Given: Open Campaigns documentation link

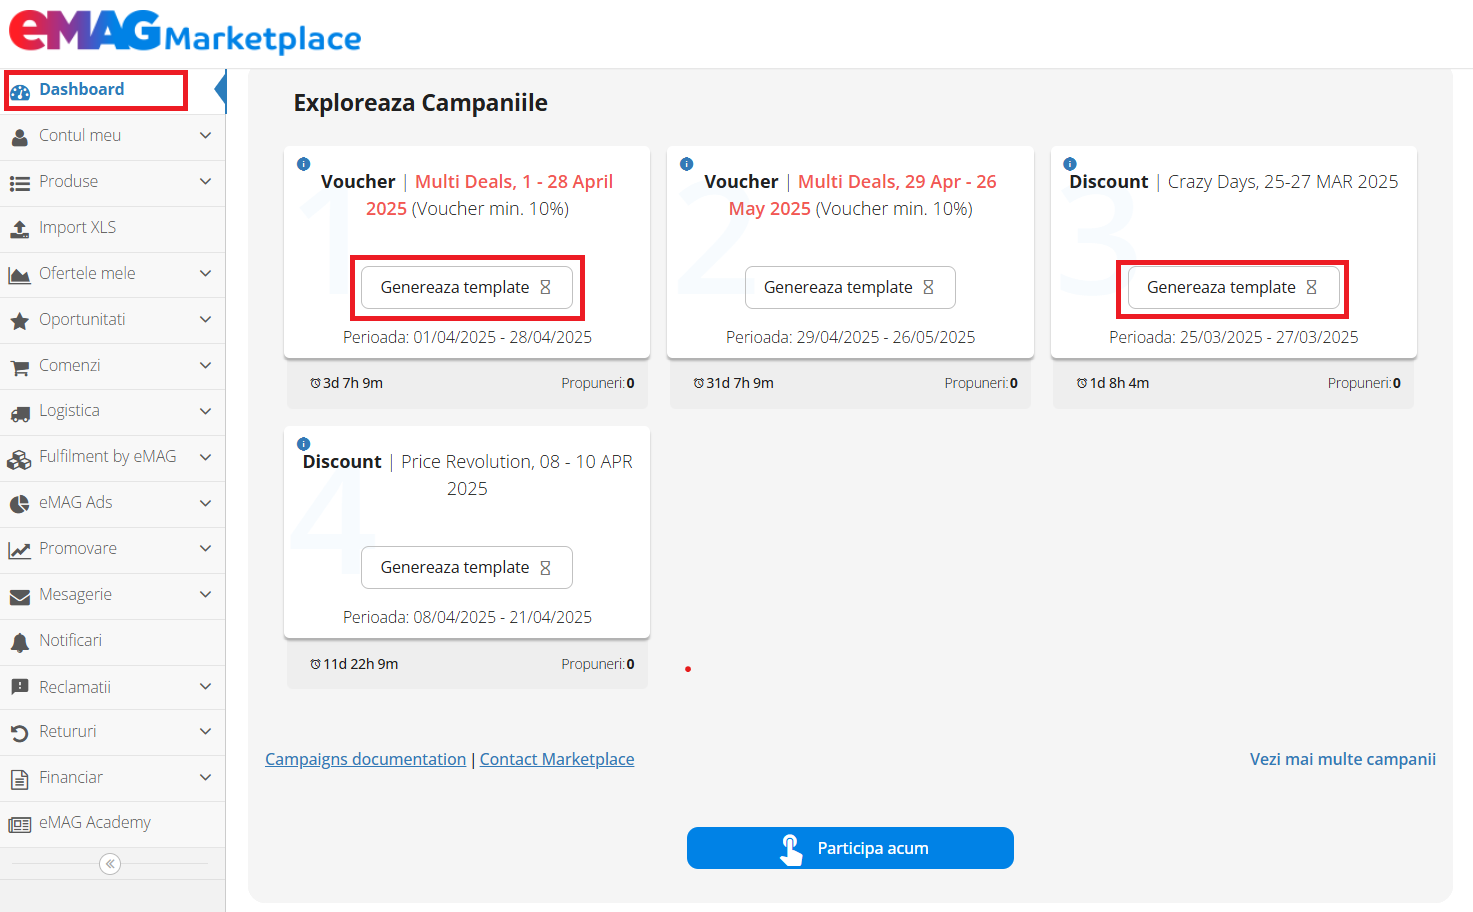Looking at the screenshot, I should [365, 759].
